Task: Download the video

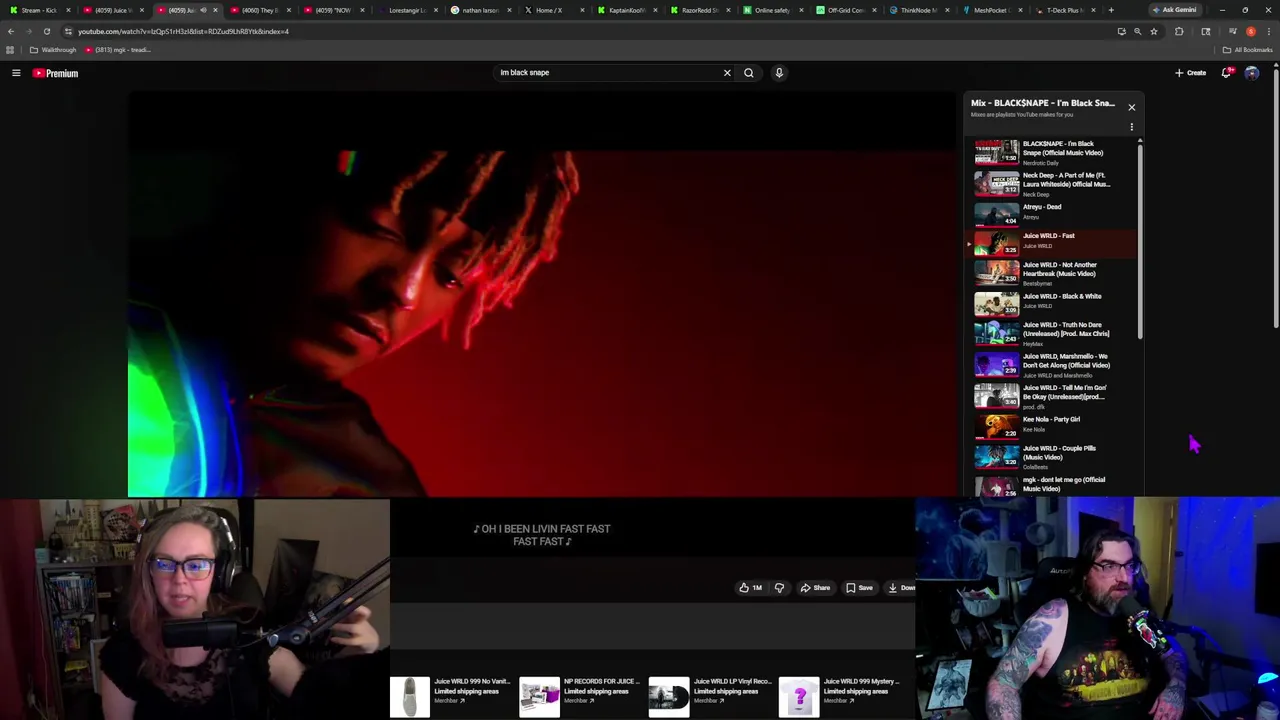Action: click(901, 588)
